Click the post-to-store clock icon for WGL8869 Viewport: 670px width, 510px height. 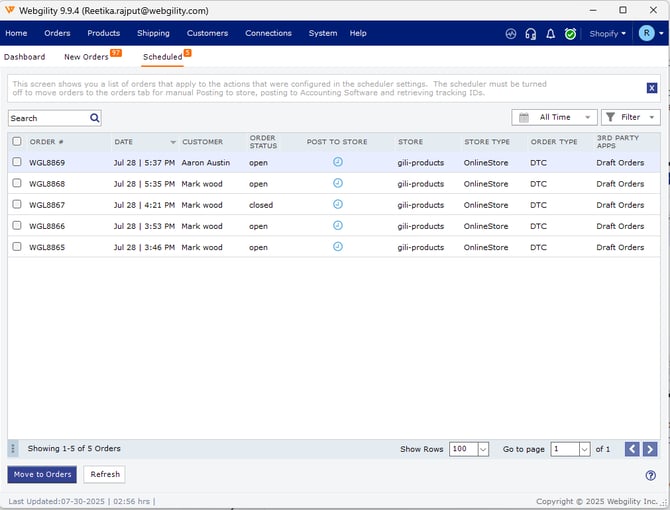coord(337,162)
